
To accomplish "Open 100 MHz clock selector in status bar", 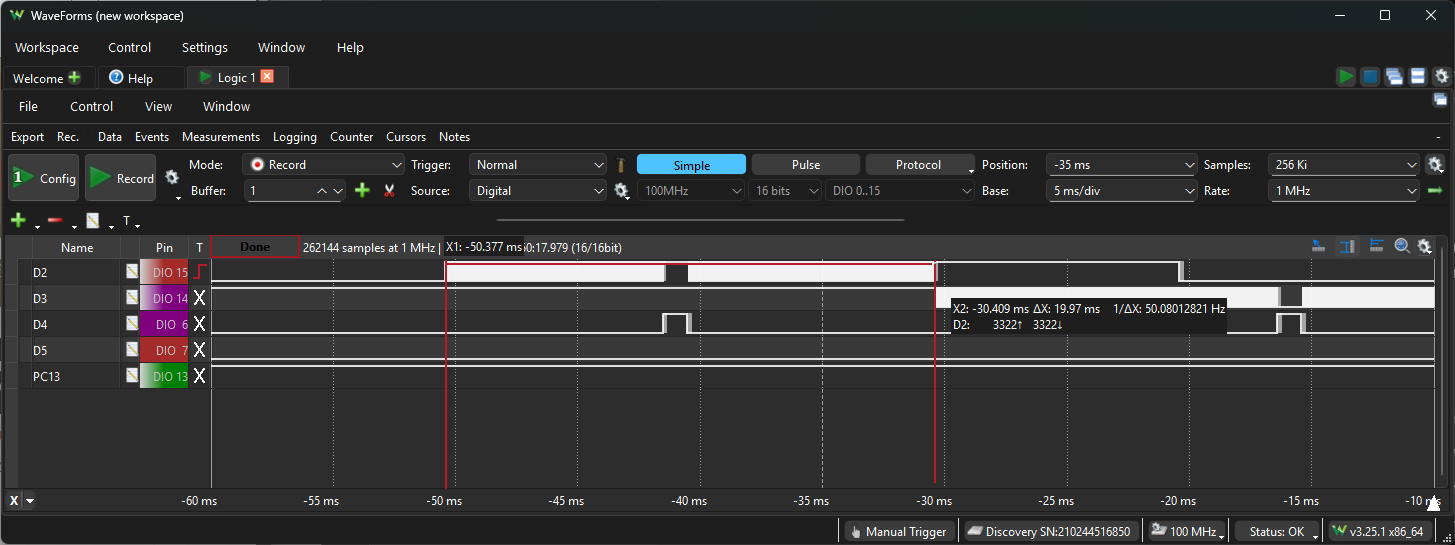I will pos(1188,531).
